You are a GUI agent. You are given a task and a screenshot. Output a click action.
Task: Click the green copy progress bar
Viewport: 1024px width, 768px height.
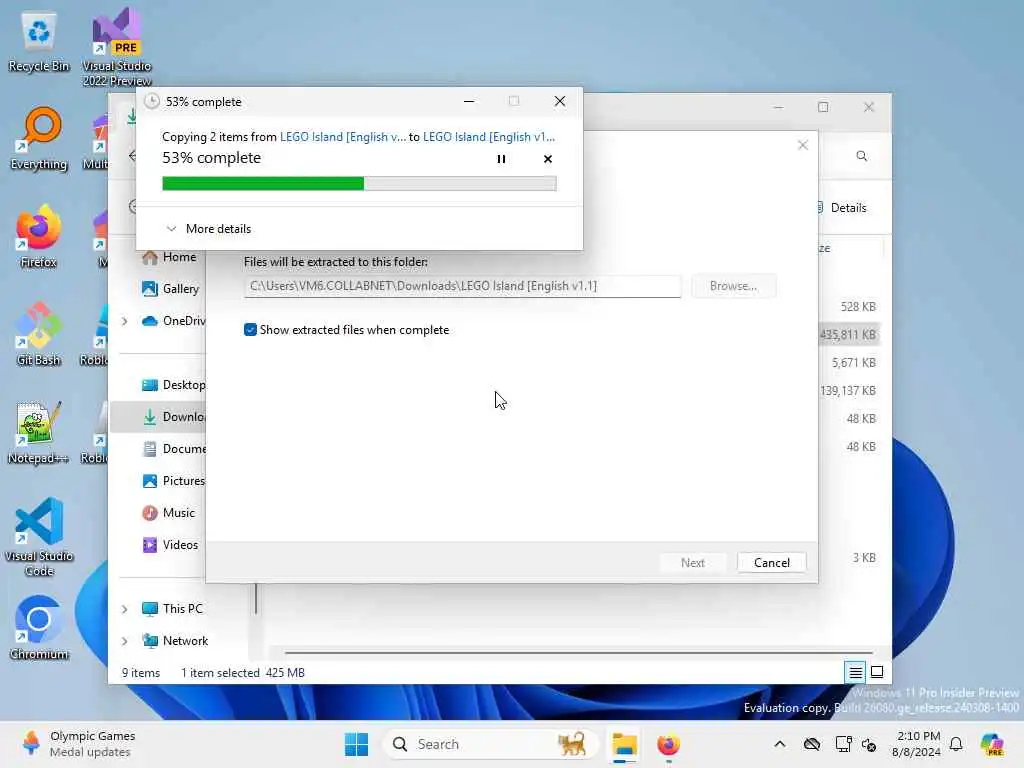[x=359, y=184]
